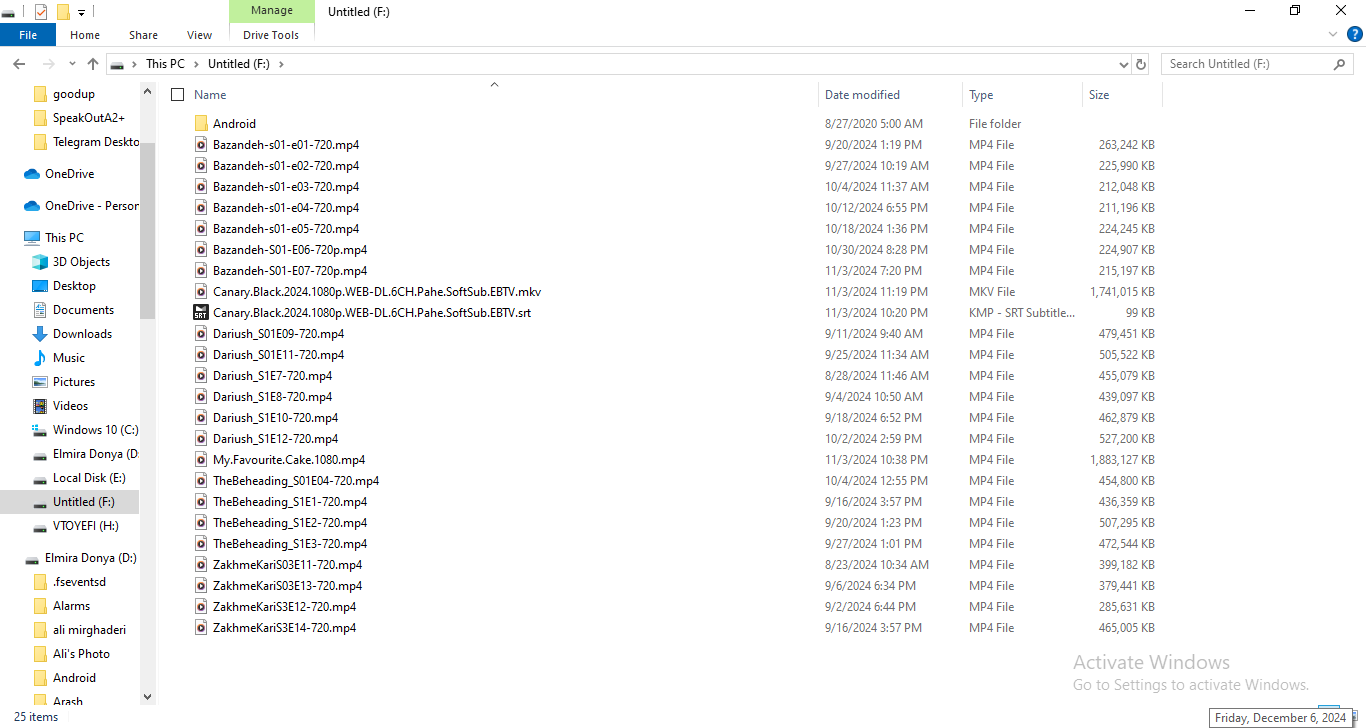Click the chevron after This PC in breadcrumb
Image resolution: width=1366 pixels, height=728 pixels.
[196, 64]
